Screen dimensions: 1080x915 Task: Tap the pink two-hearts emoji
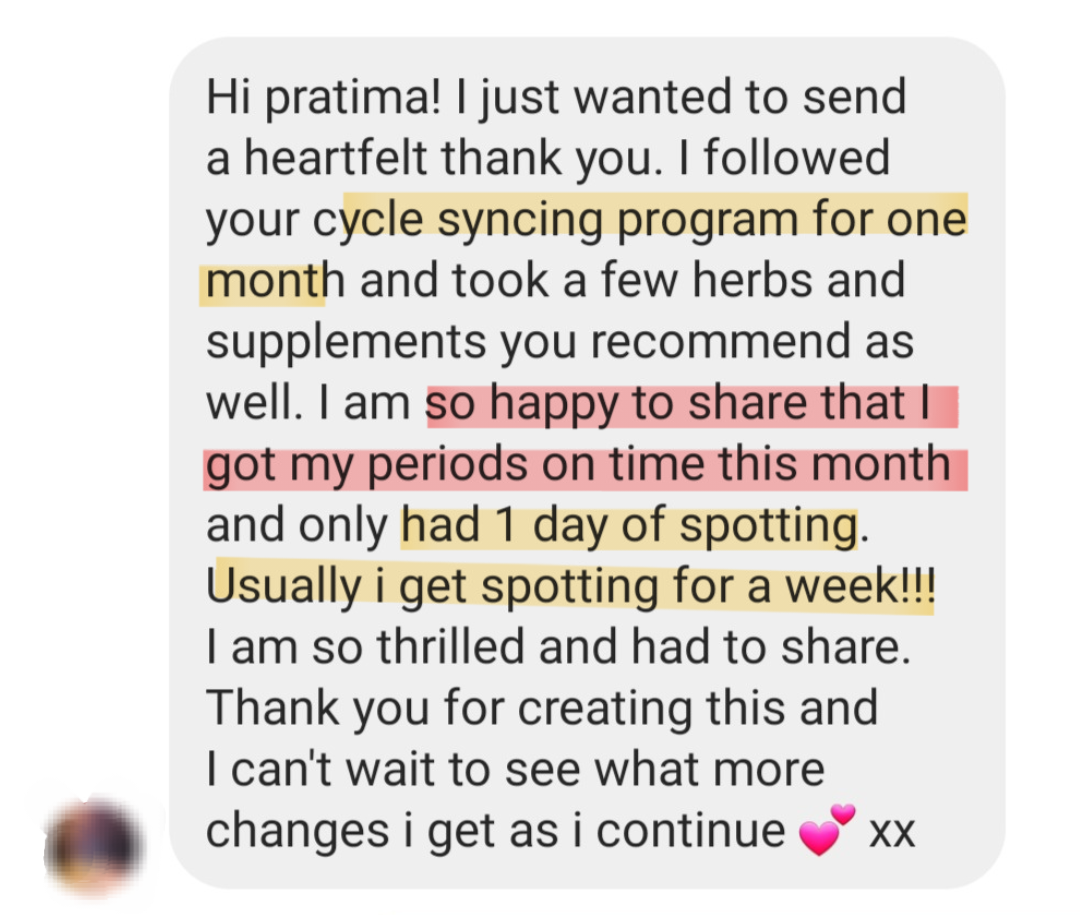tap(827, 829)
